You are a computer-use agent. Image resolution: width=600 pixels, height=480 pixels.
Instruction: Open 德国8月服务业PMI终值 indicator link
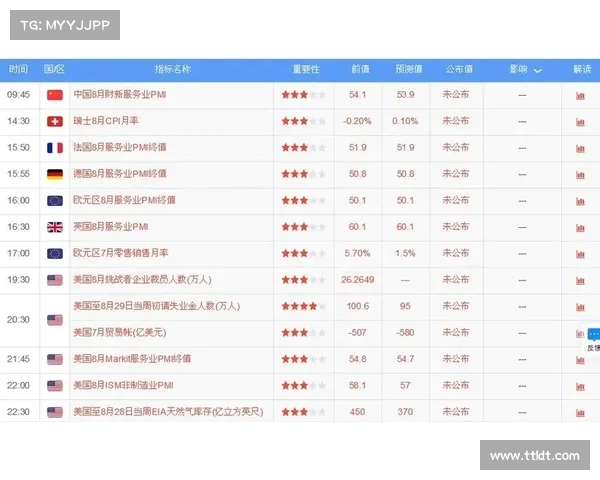pyautogui.click(x=120, y=174)
